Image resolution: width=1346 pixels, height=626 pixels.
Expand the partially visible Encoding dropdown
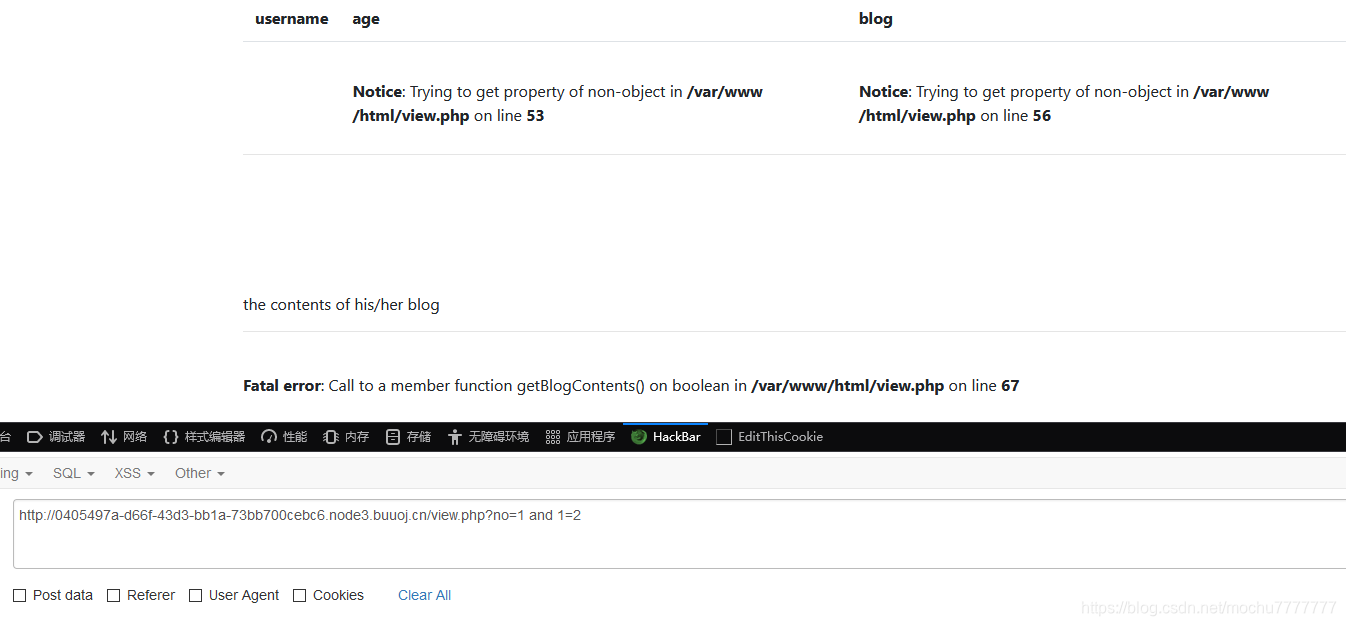[x=16, y=473]
